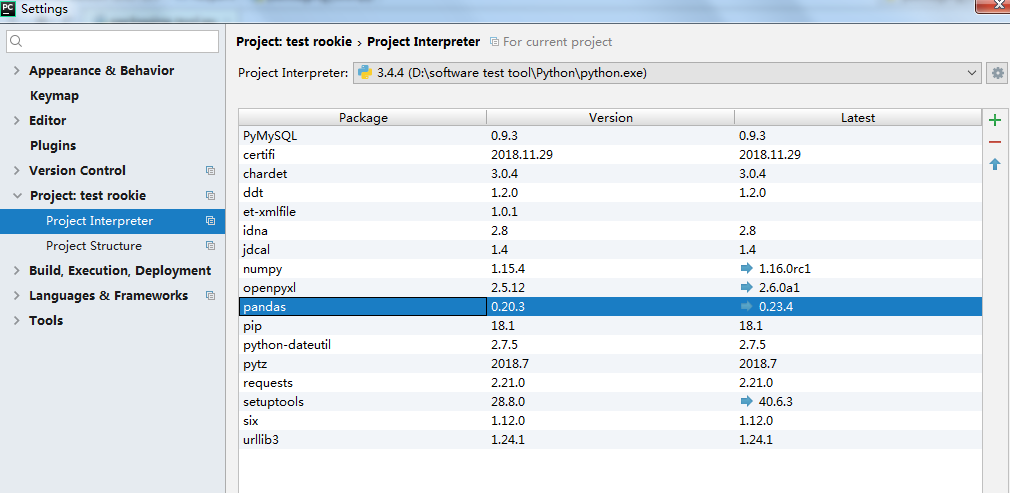Select the requests package row
The height and width of the screenshot is (493, 1010).
coord(362,383)
